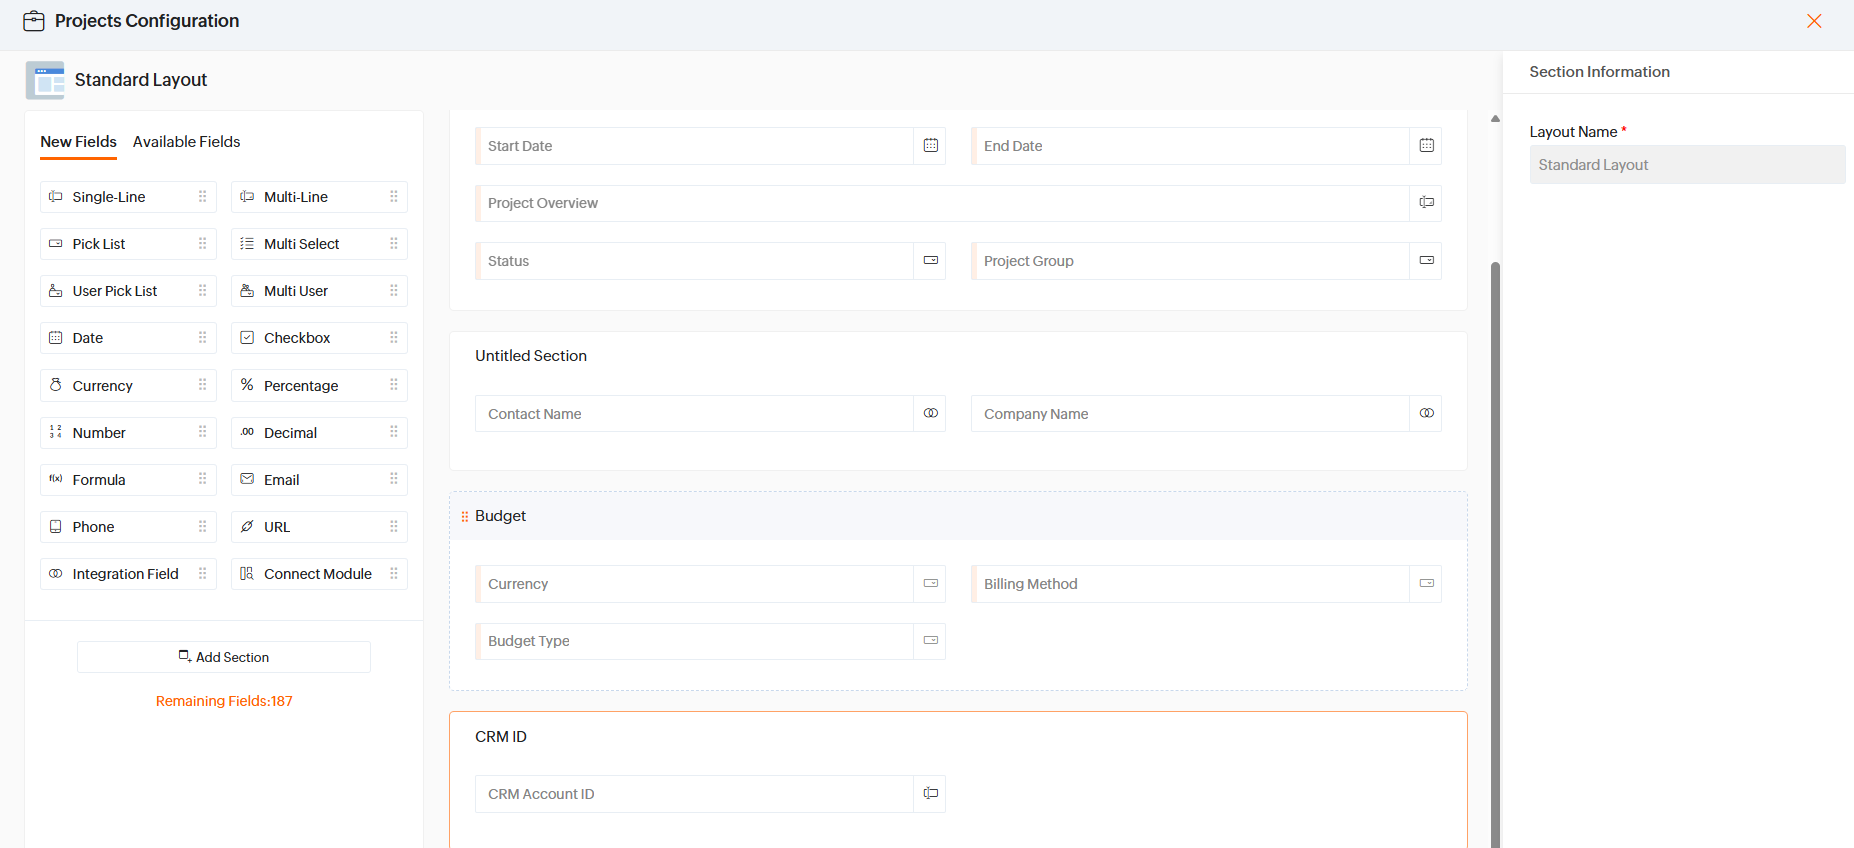
Task: Close the Projects Configuration window
Action: [x=1814, y=21]
